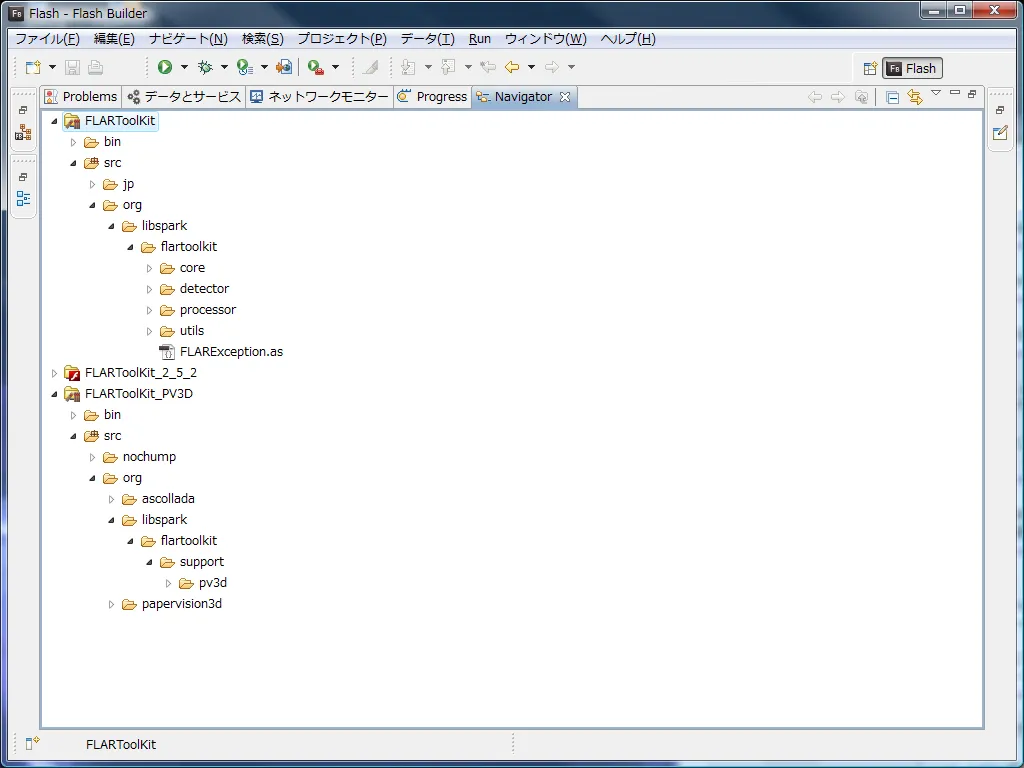This screenshot has width=1024, height=768.
Task: Expand the FLARToolKit_2_5_2 project
Action: tap(54, 374)
